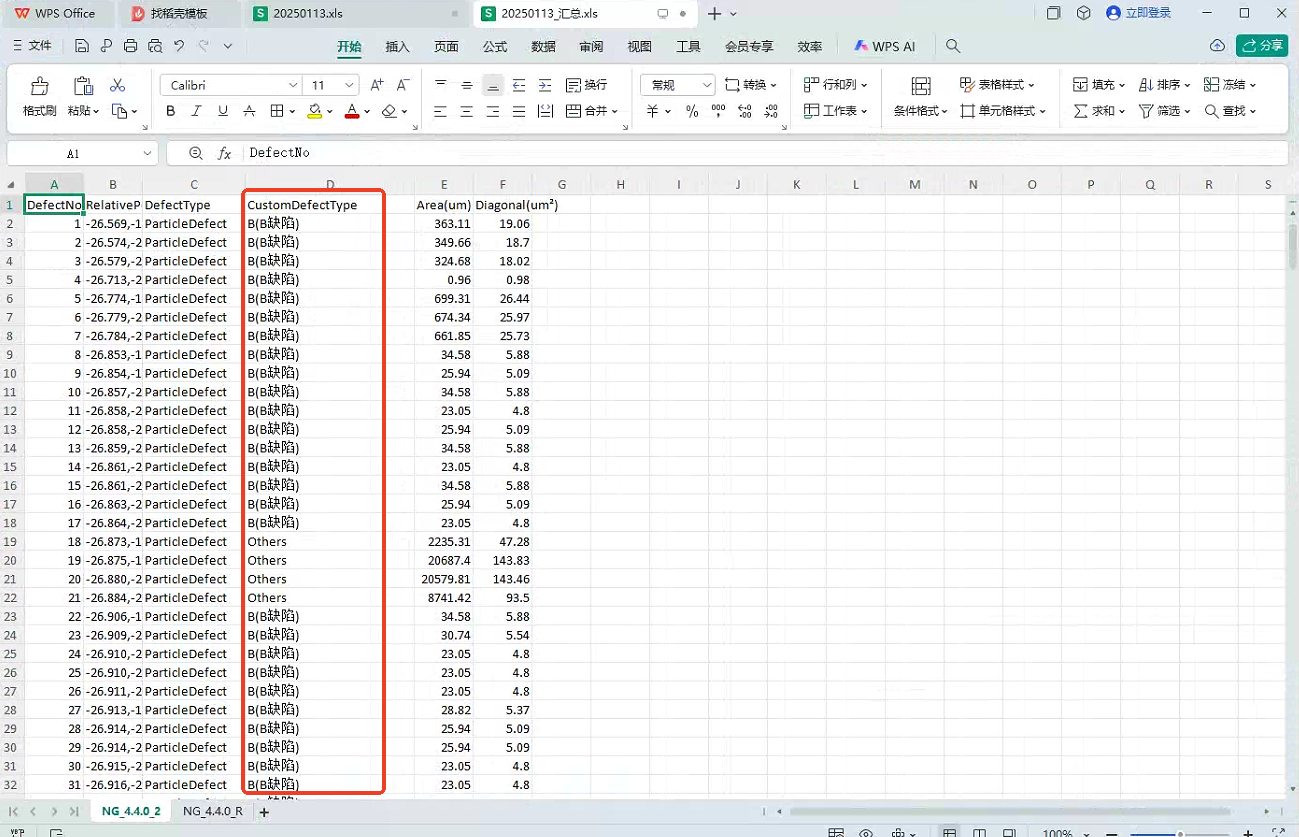Click the increase indent icon
Image resolution: width=1299 pixels, height=837 pixels.
(545, 85)
